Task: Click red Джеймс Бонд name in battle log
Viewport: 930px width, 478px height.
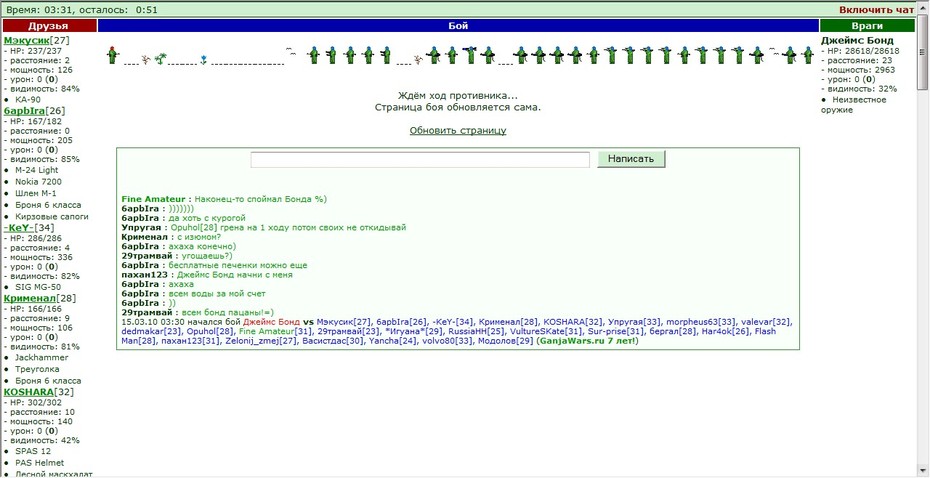Action: [272, 322]
